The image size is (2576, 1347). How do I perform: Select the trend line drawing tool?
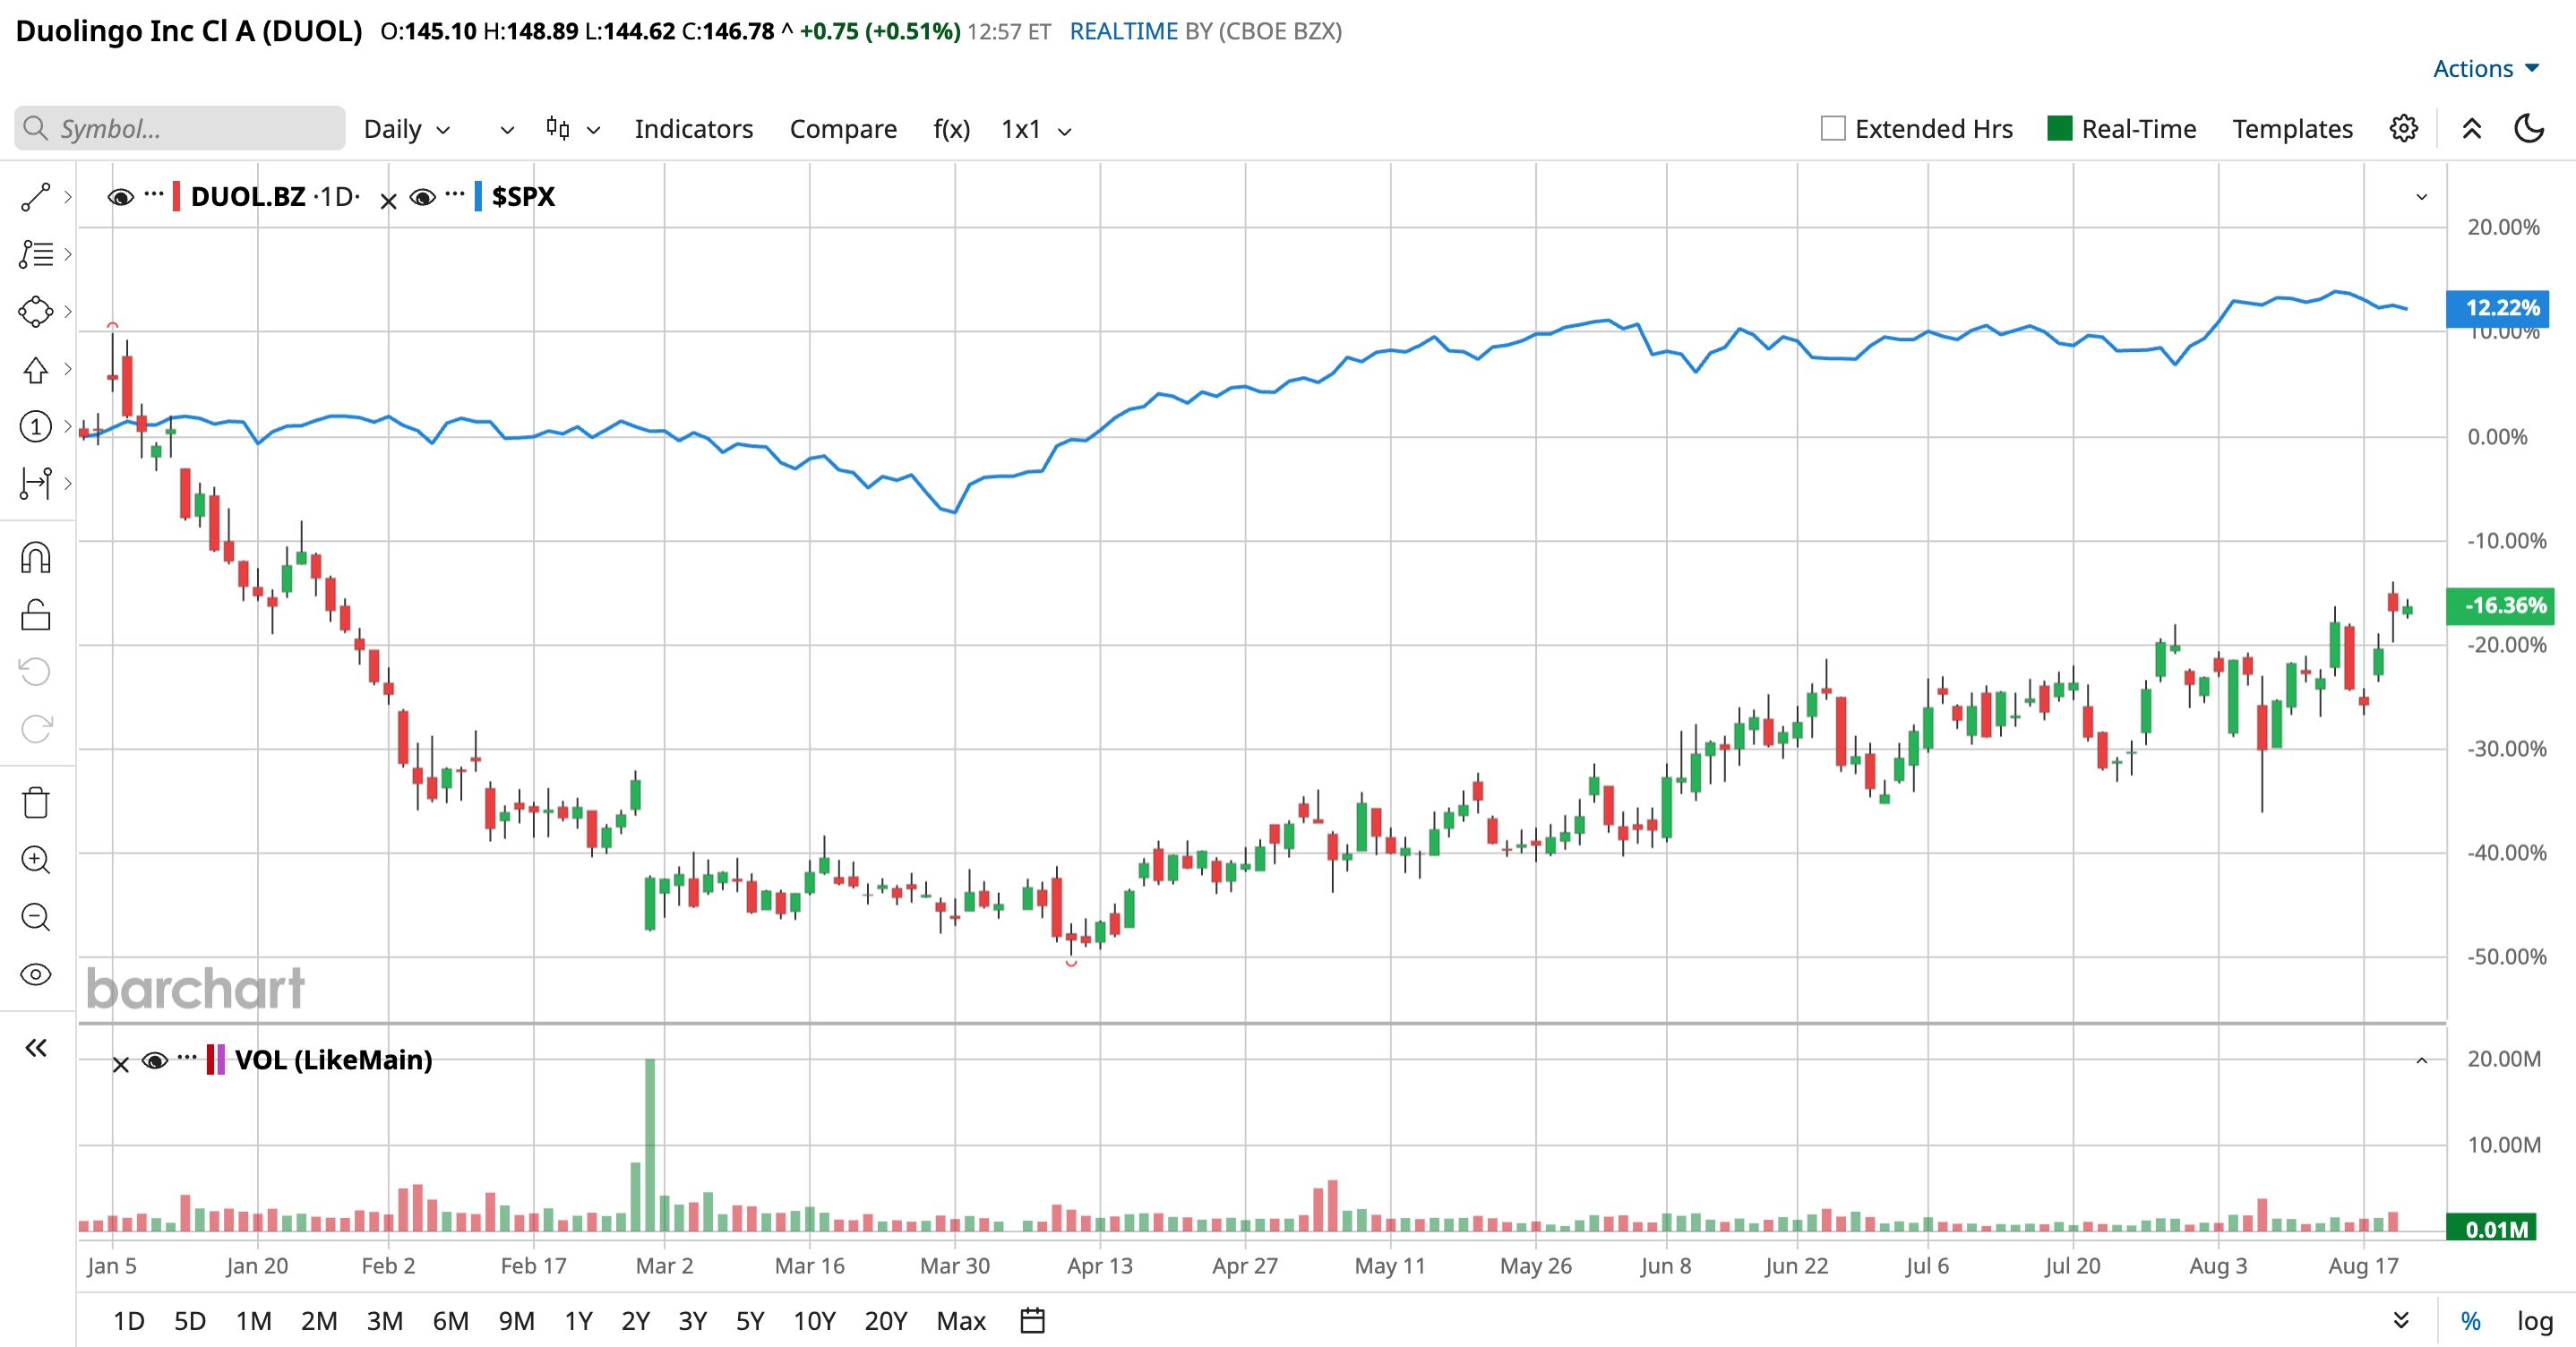36,197
